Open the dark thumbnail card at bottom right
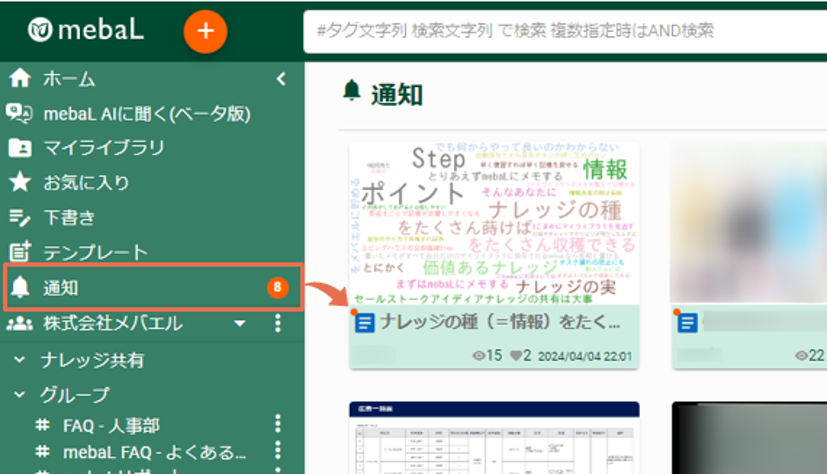This screenshot has height=474, width=827. coord(749,438)
